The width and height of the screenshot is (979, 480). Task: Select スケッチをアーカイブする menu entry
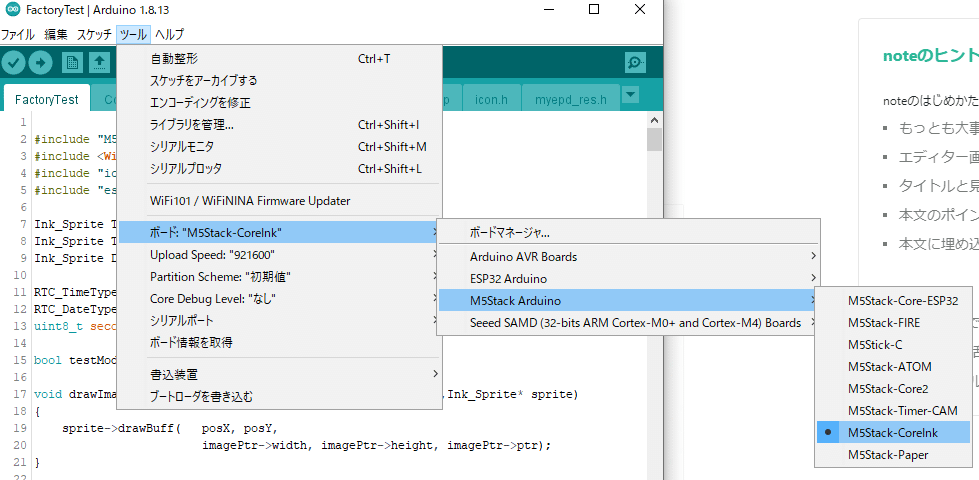pyautogui.click(x=280, y=81)
